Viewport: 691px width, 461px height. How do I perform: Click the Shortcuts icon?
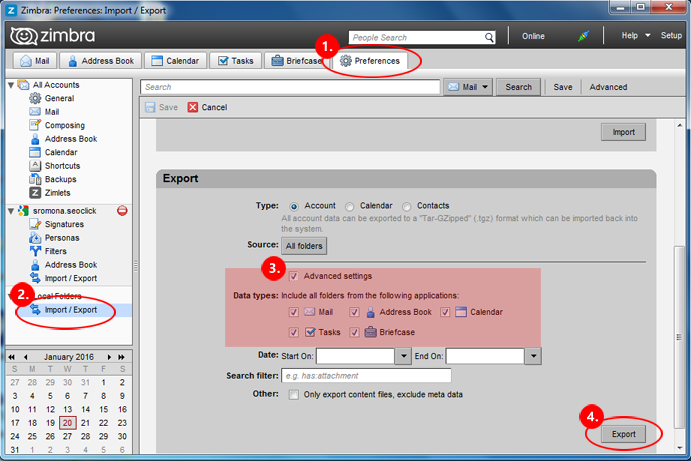[35, 166]
